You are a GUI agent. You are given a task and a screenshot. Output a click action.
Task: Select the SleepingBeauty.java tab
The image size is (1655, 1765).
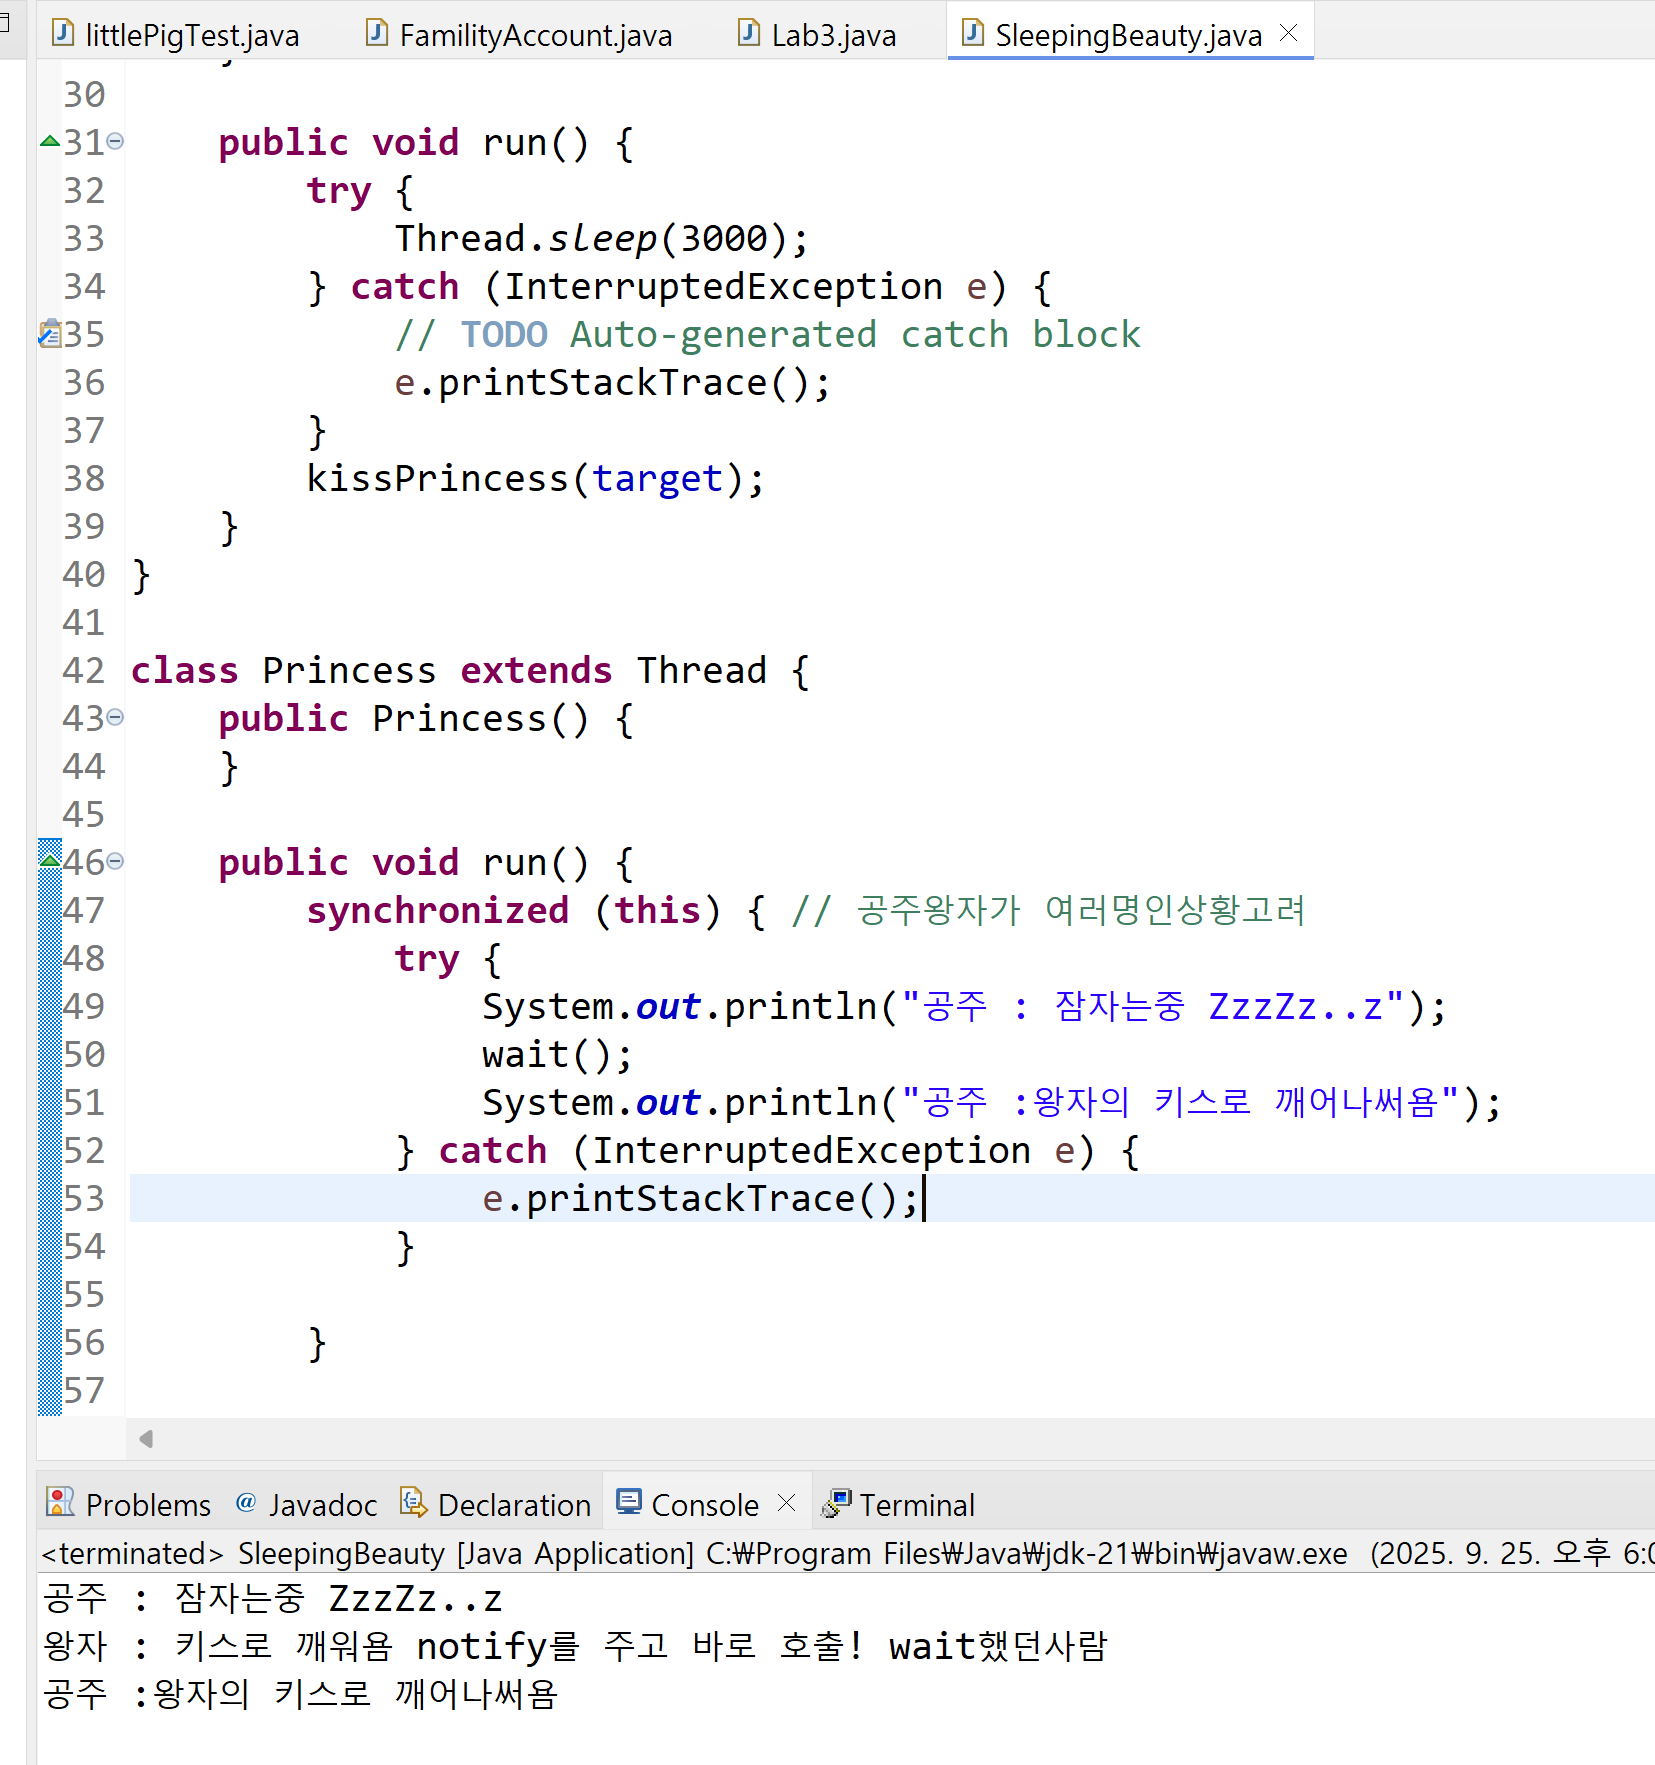pos(1128,35)
